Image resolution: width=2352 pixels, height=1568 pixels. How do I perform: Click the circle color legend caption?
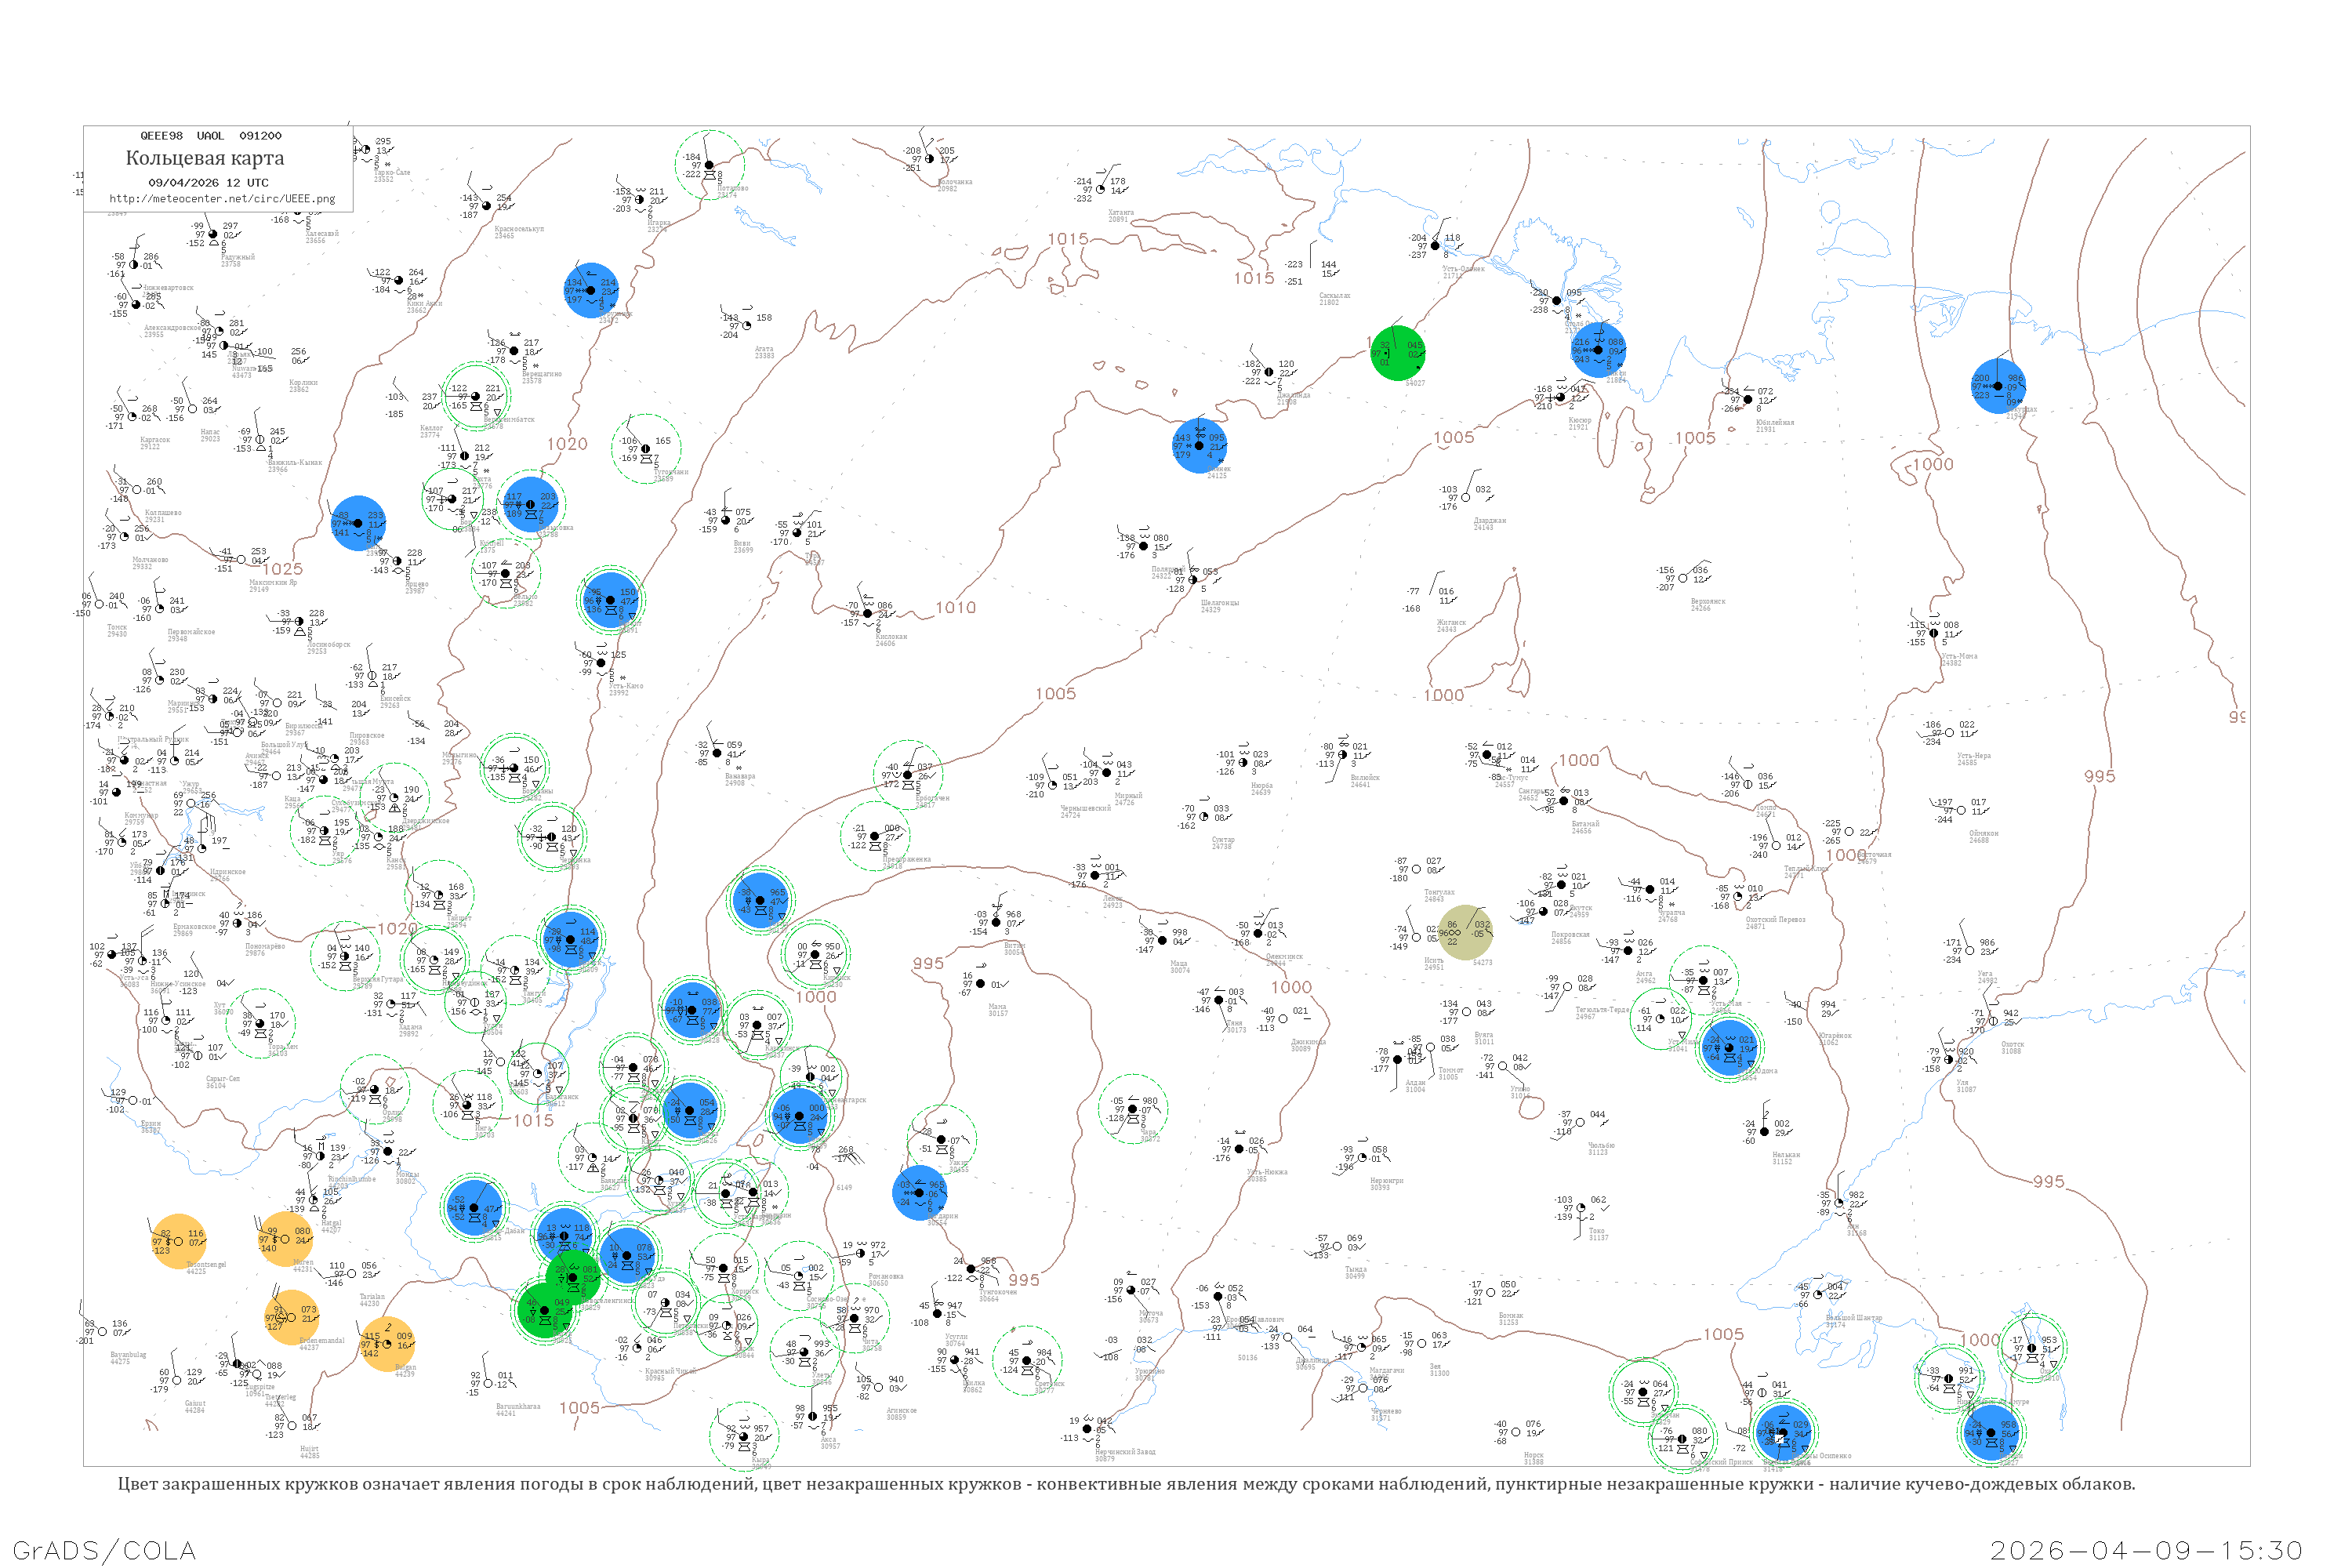tap(1126, 1484)
